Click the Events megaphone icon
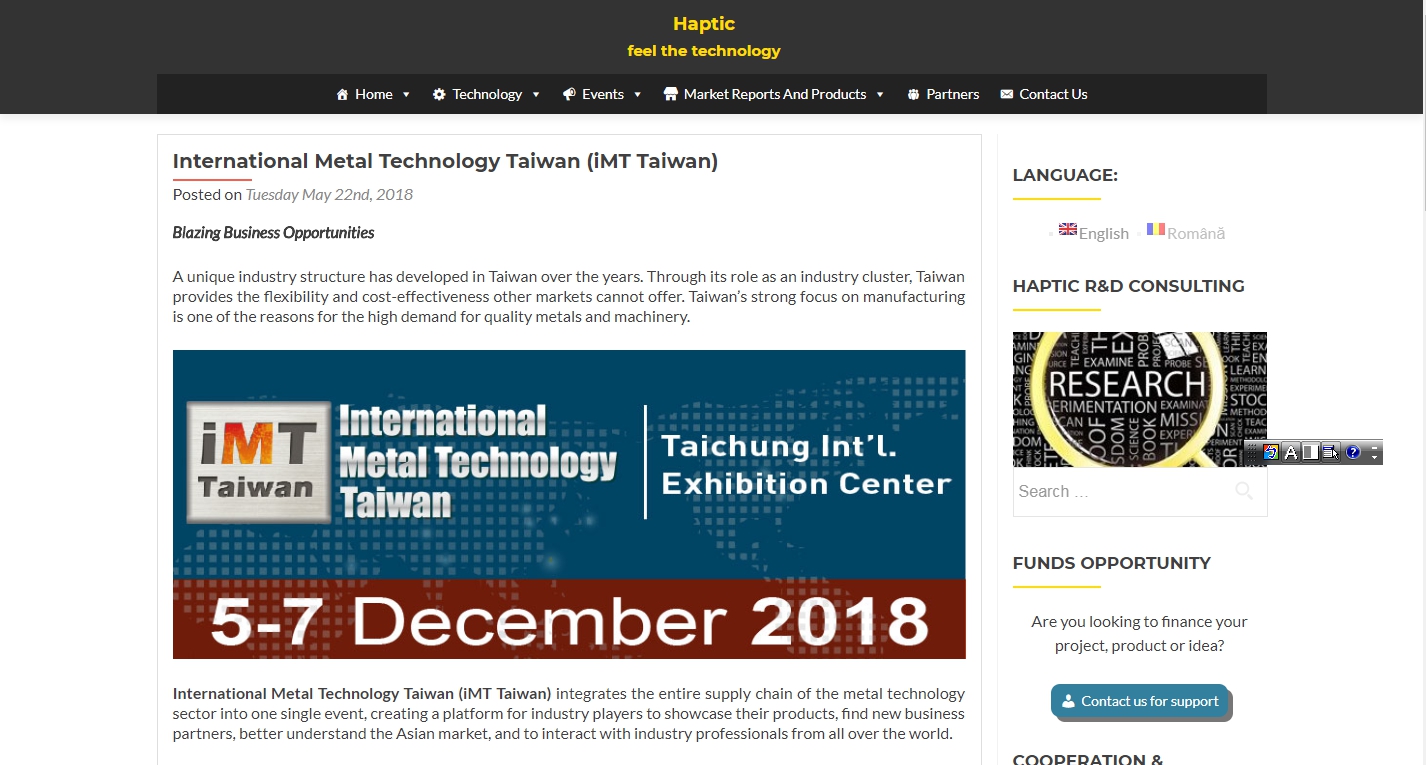1426x765 pixels. pos(569,94)
